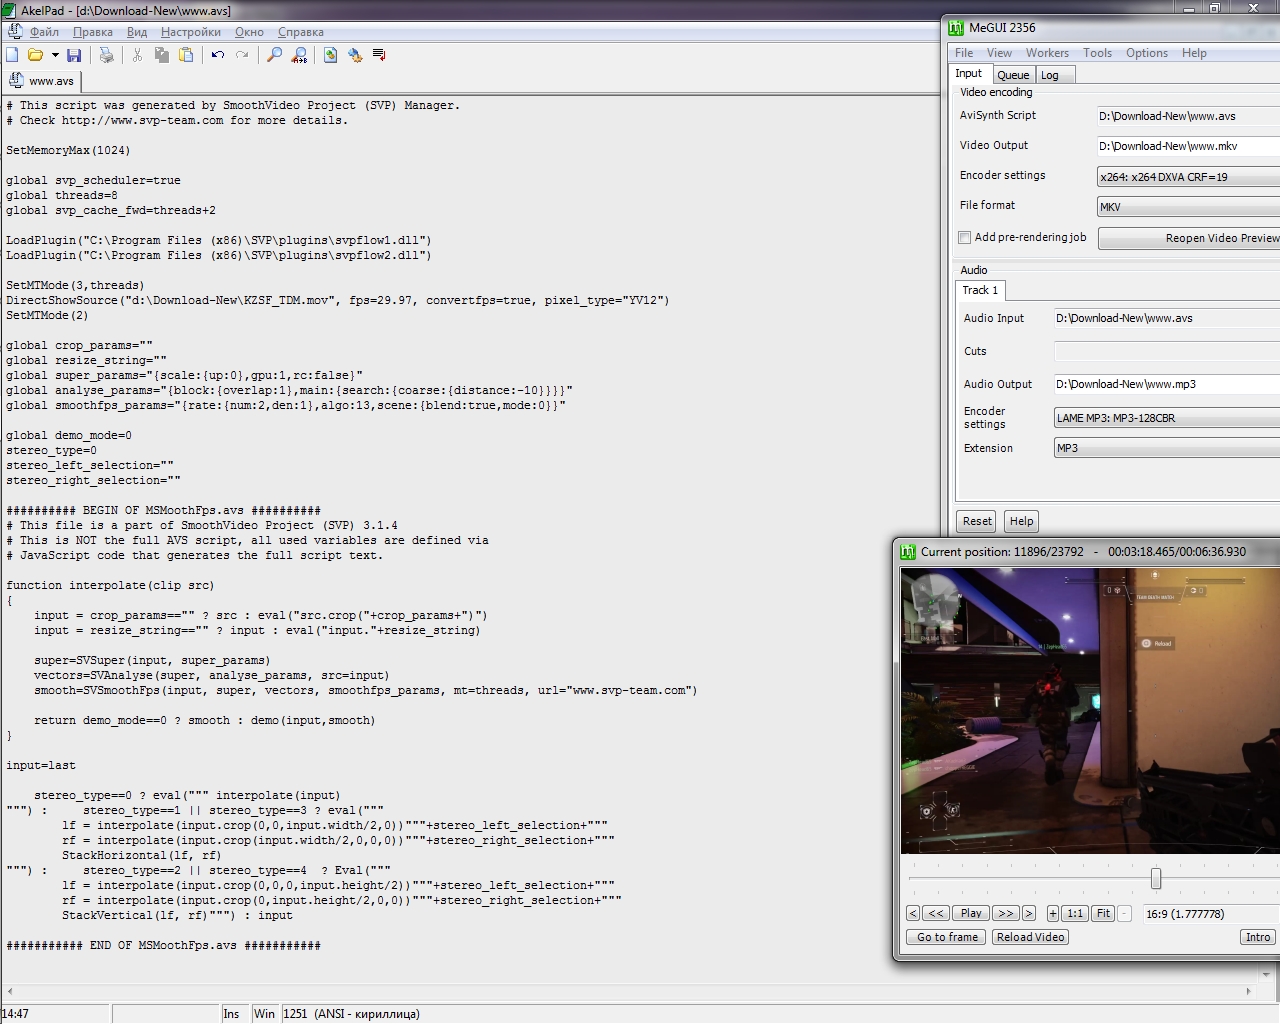
Task: Open the File format MKV dropdown
Action: pyautogui.click(x=1188, y=207)
